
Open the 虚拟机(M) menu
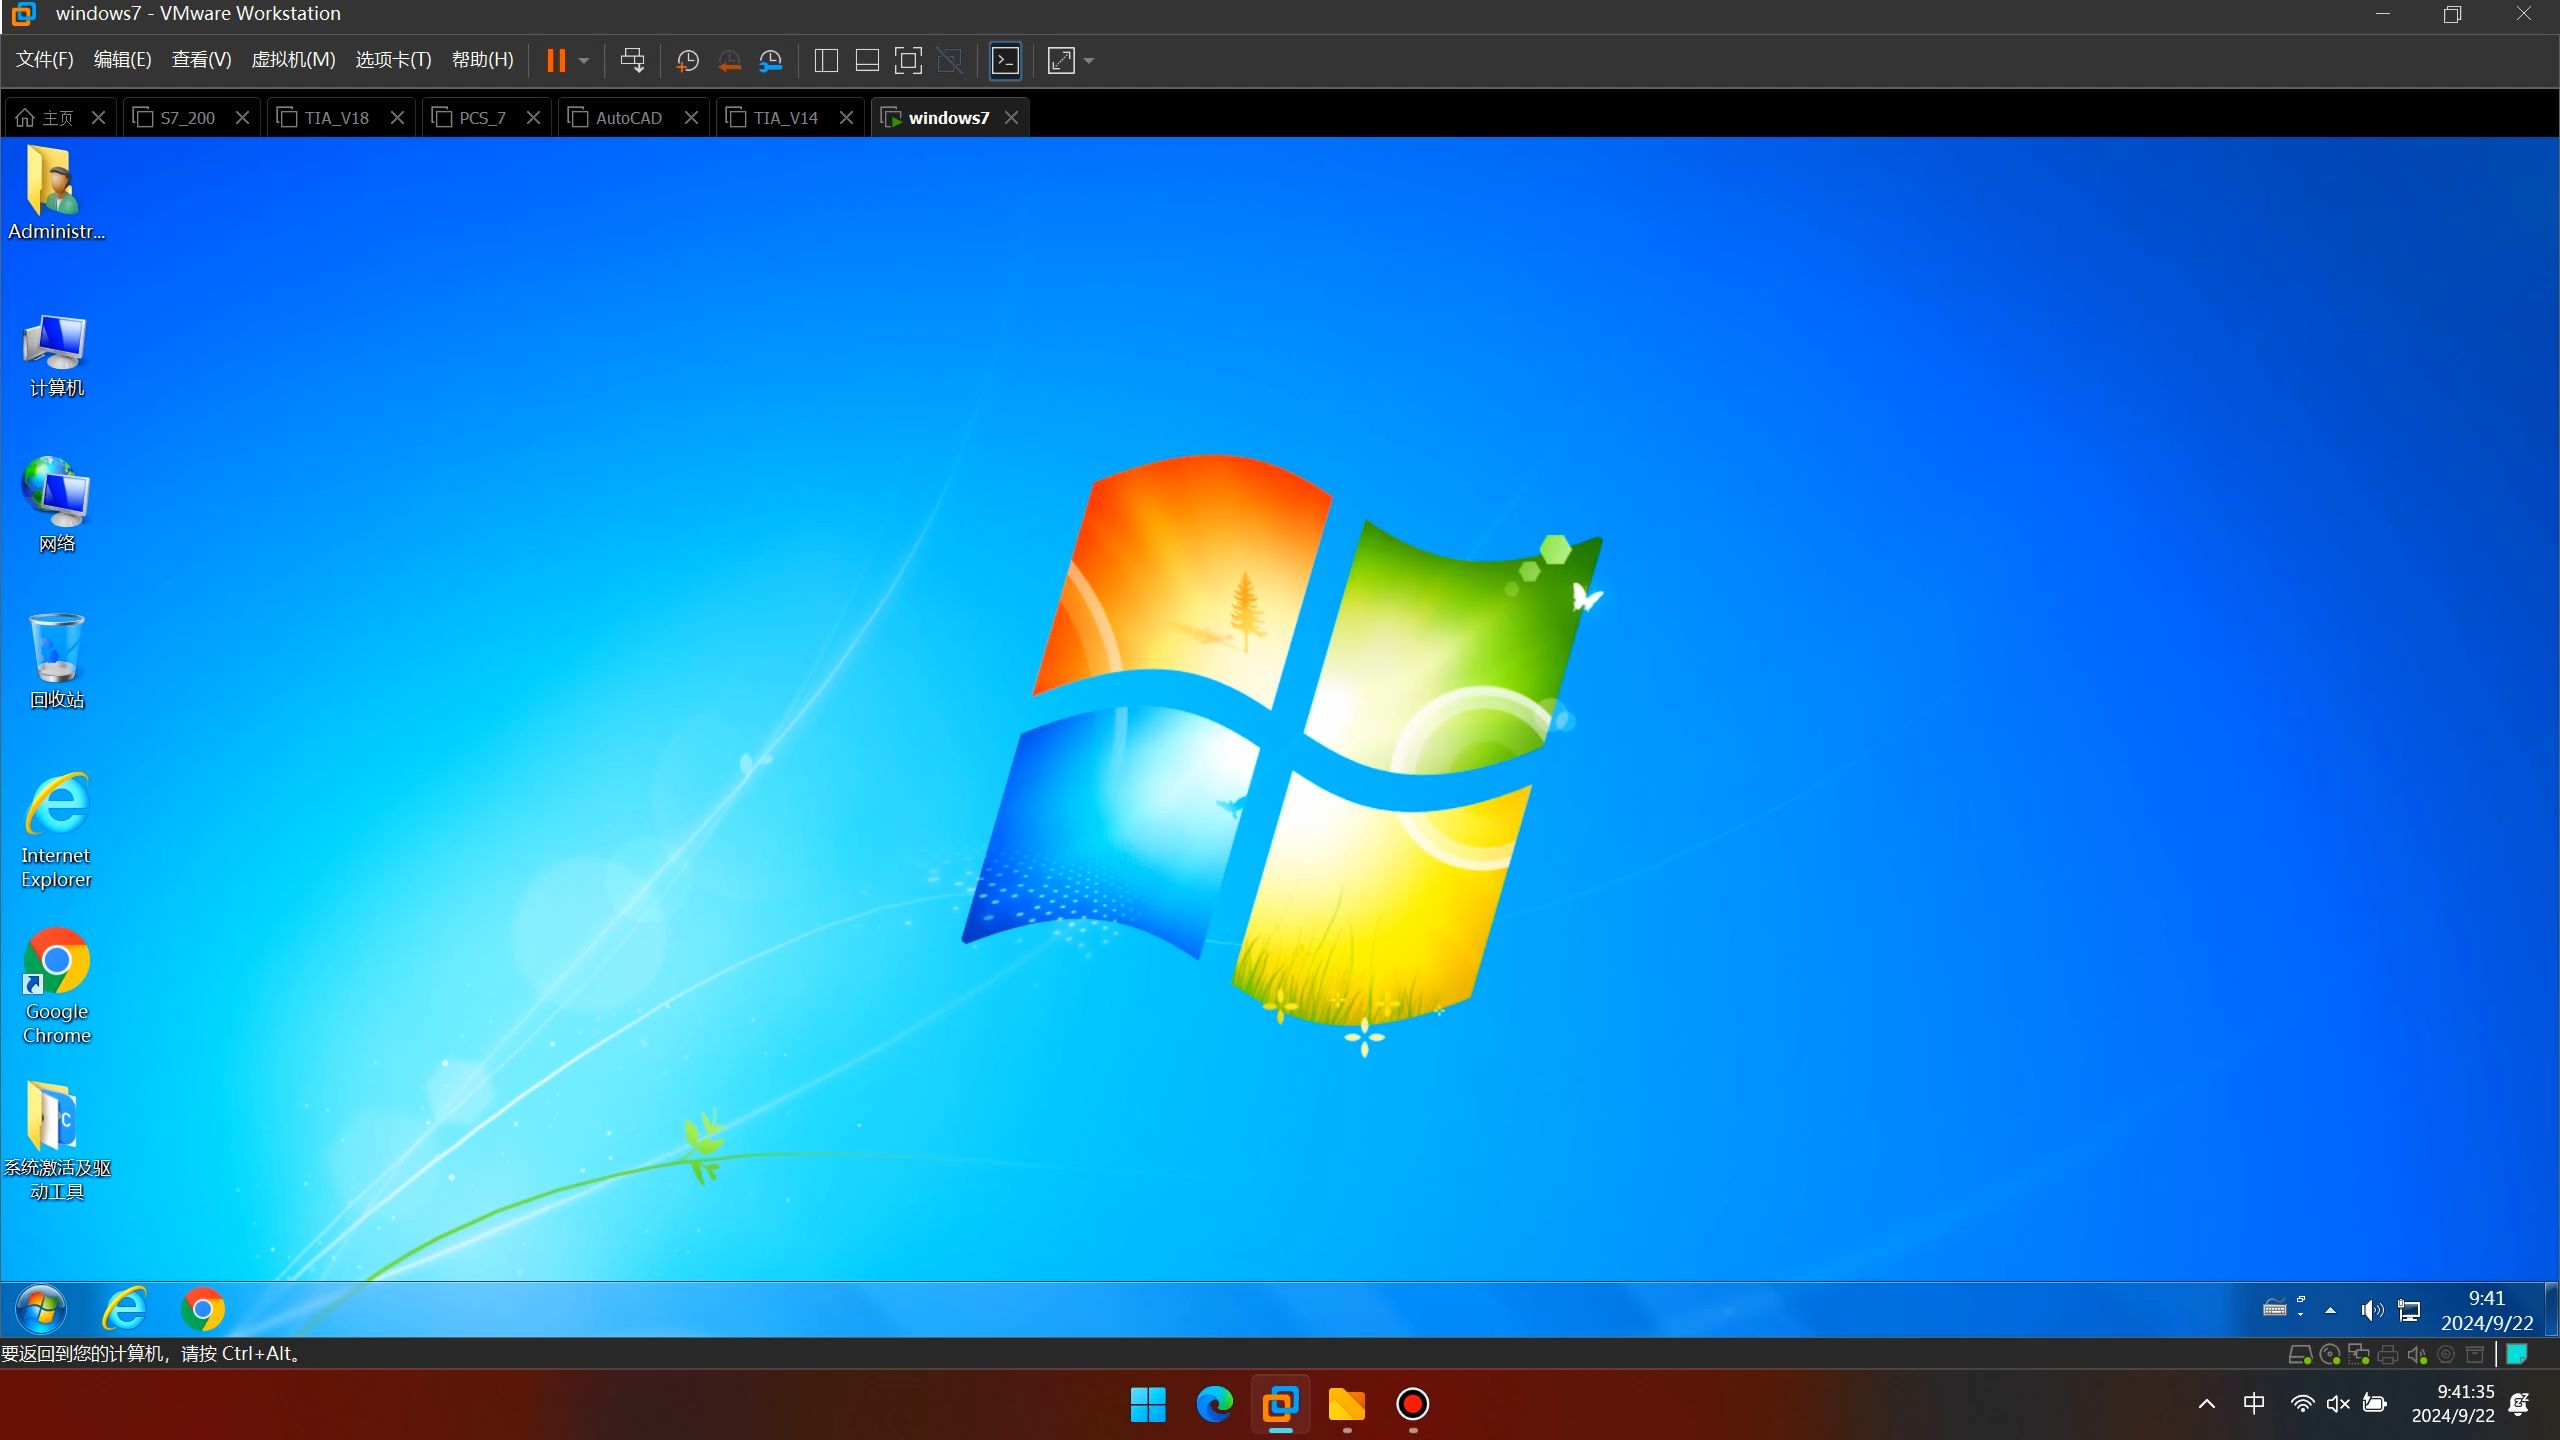click(x=293, y=60)
